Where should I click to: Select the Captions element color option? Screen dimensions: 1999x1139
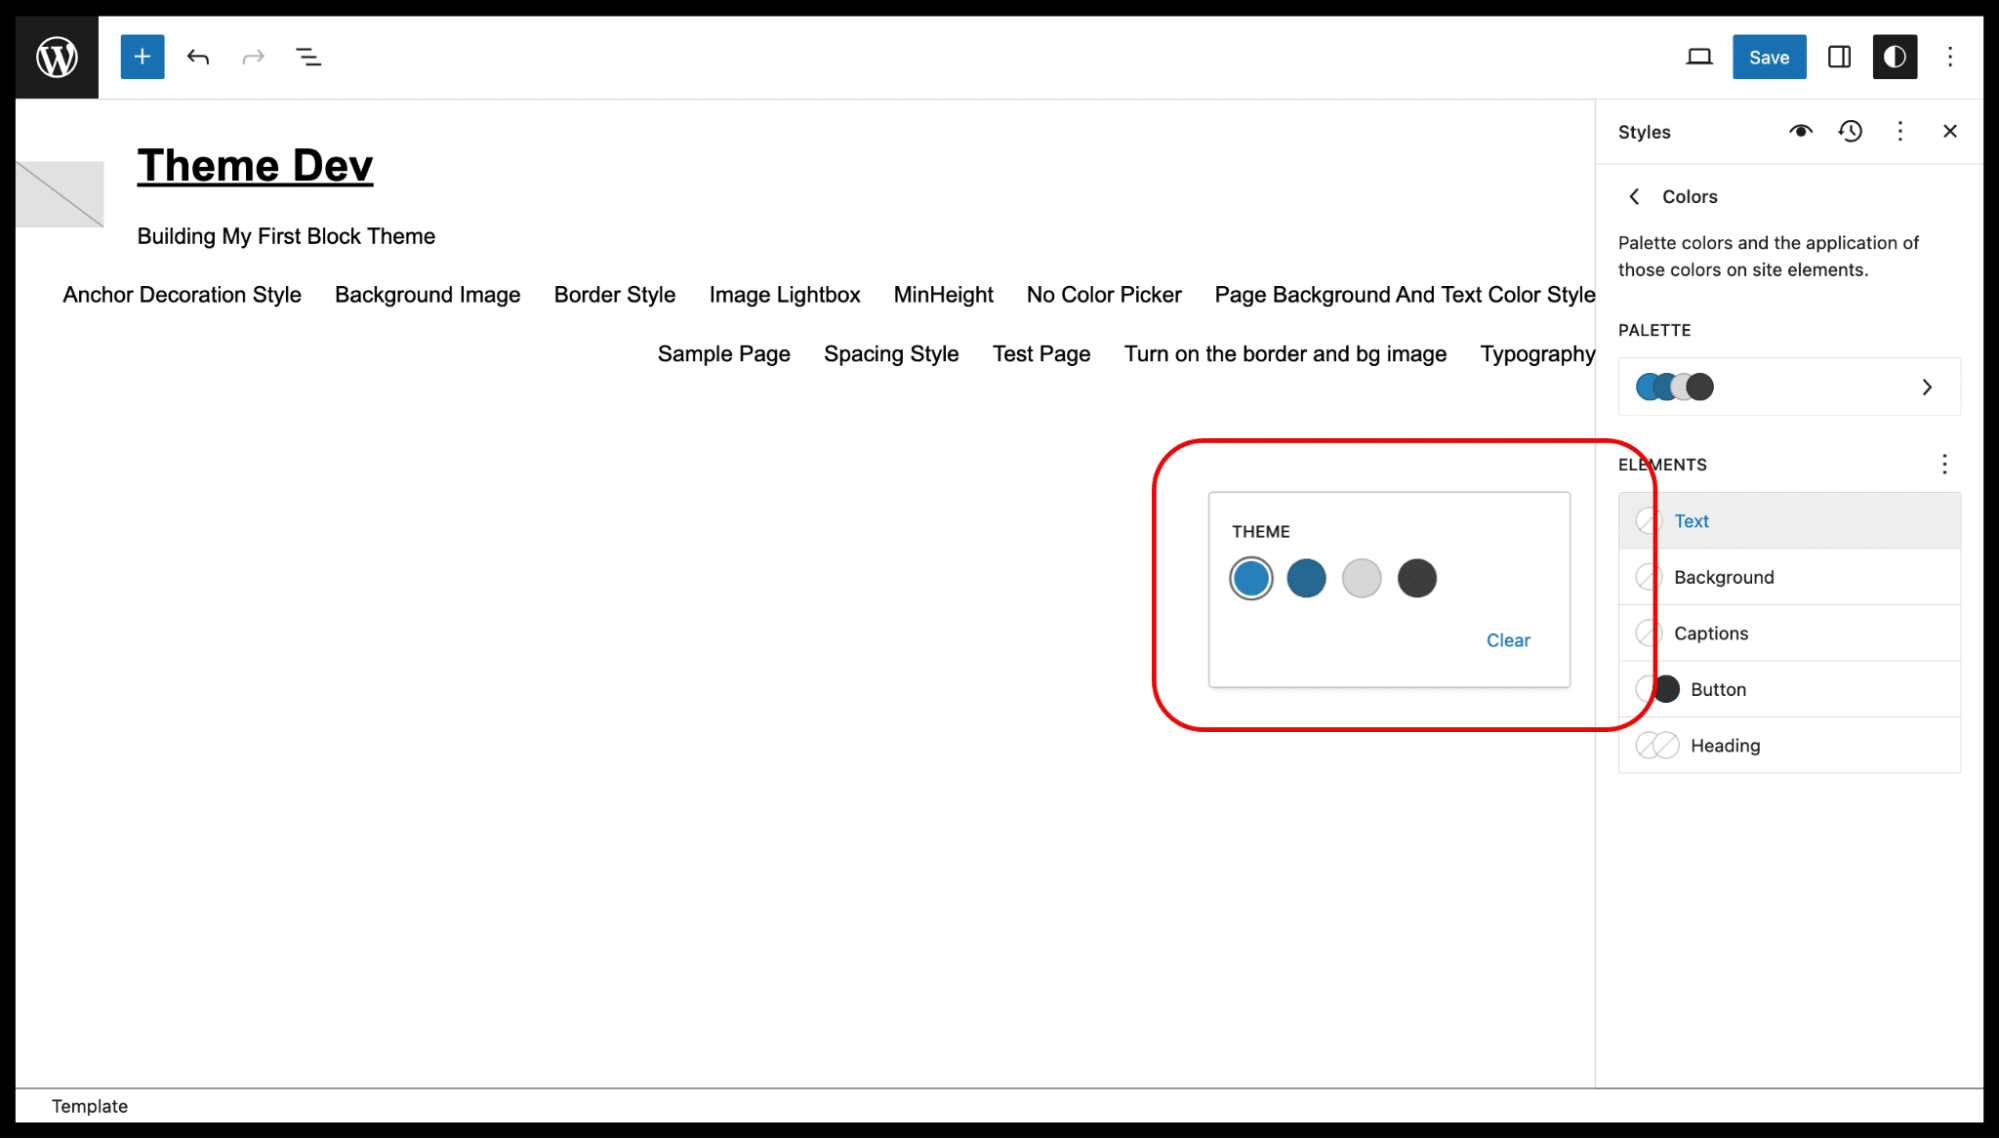tap(1789, 633)
